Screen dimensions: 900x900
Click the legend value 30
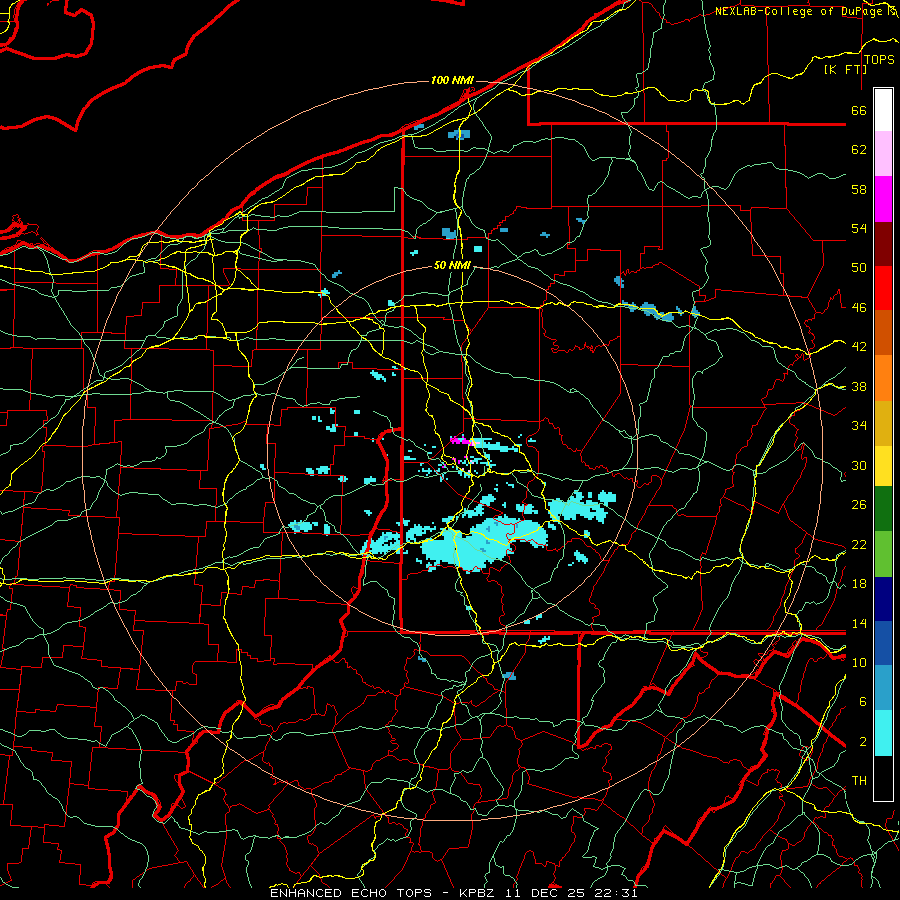pos(859,465)
